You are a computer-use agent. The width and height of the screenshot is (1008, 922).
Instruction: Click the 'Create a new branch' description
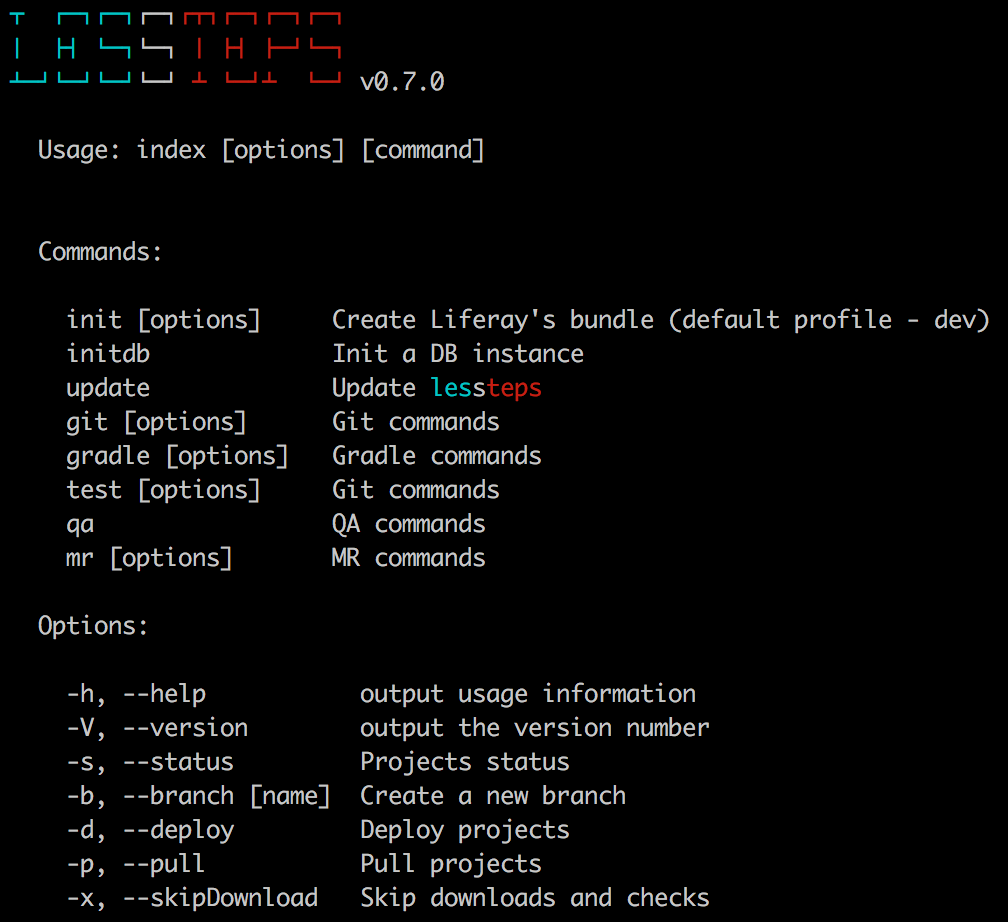coord(493,797)
